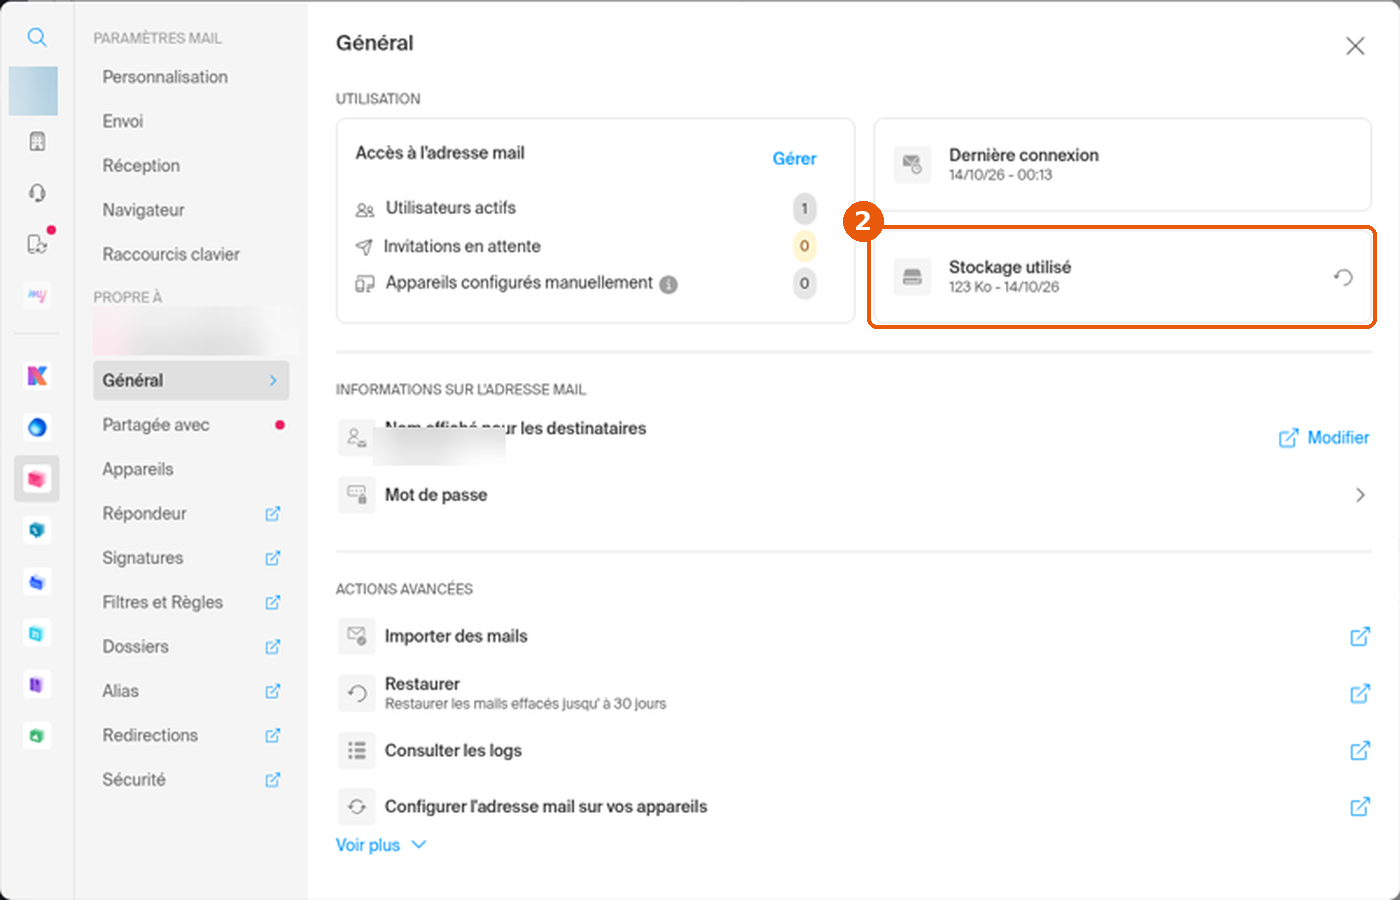Click Utilisateurs actifs count badge
This screenshot has width=1400, height=900.
tap(804, 208)
